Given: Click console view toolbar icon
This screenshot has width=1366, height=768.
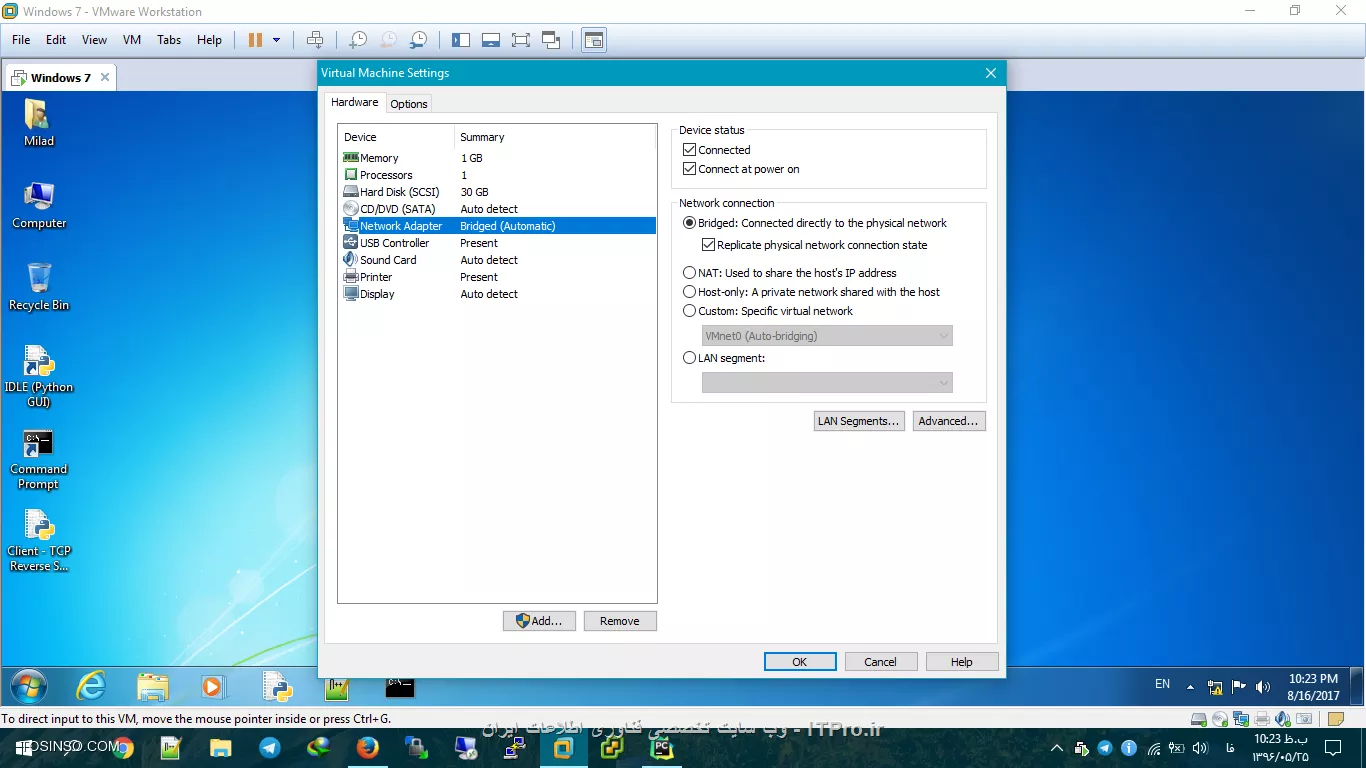Looking at the screenshot, I should pyautogui.click(x=594, y=40).
